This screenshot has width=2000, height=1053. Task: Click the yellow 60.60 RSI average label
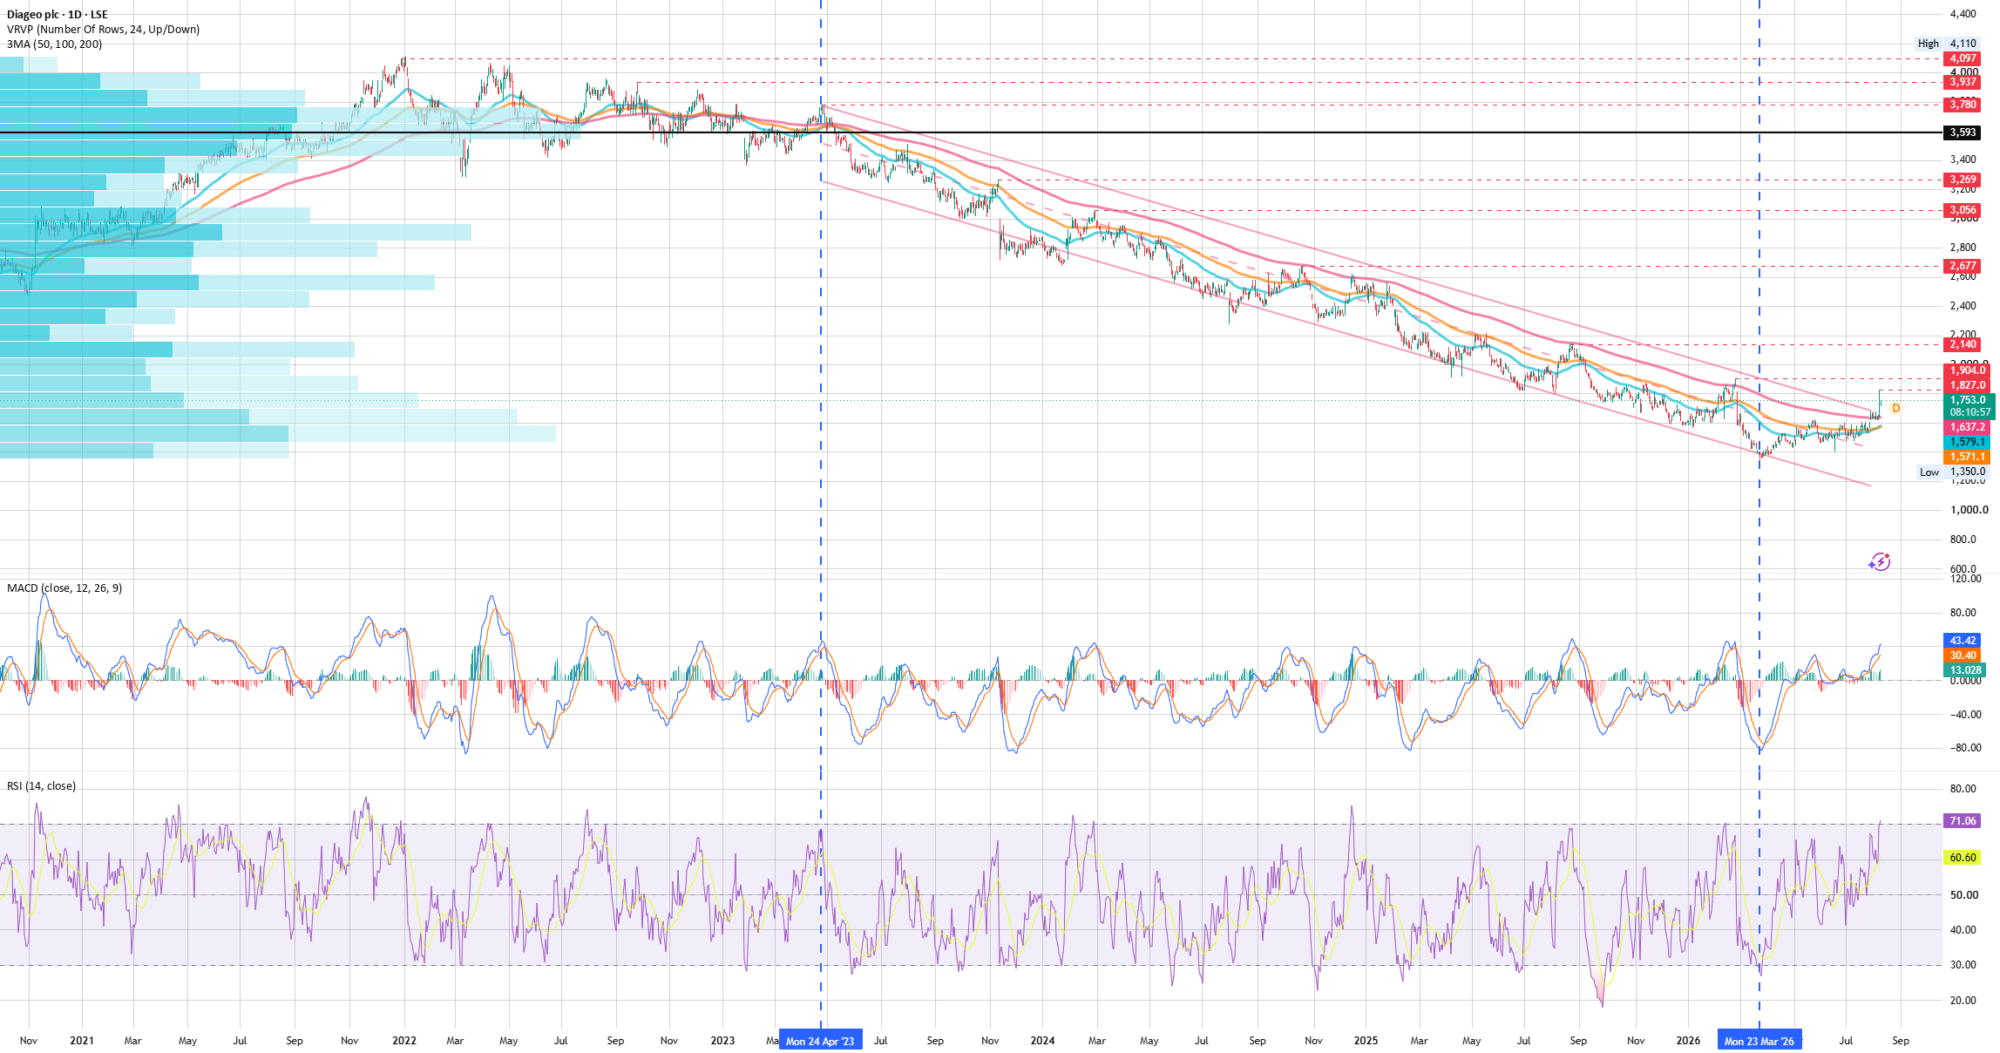click(x=1963, y=857)
